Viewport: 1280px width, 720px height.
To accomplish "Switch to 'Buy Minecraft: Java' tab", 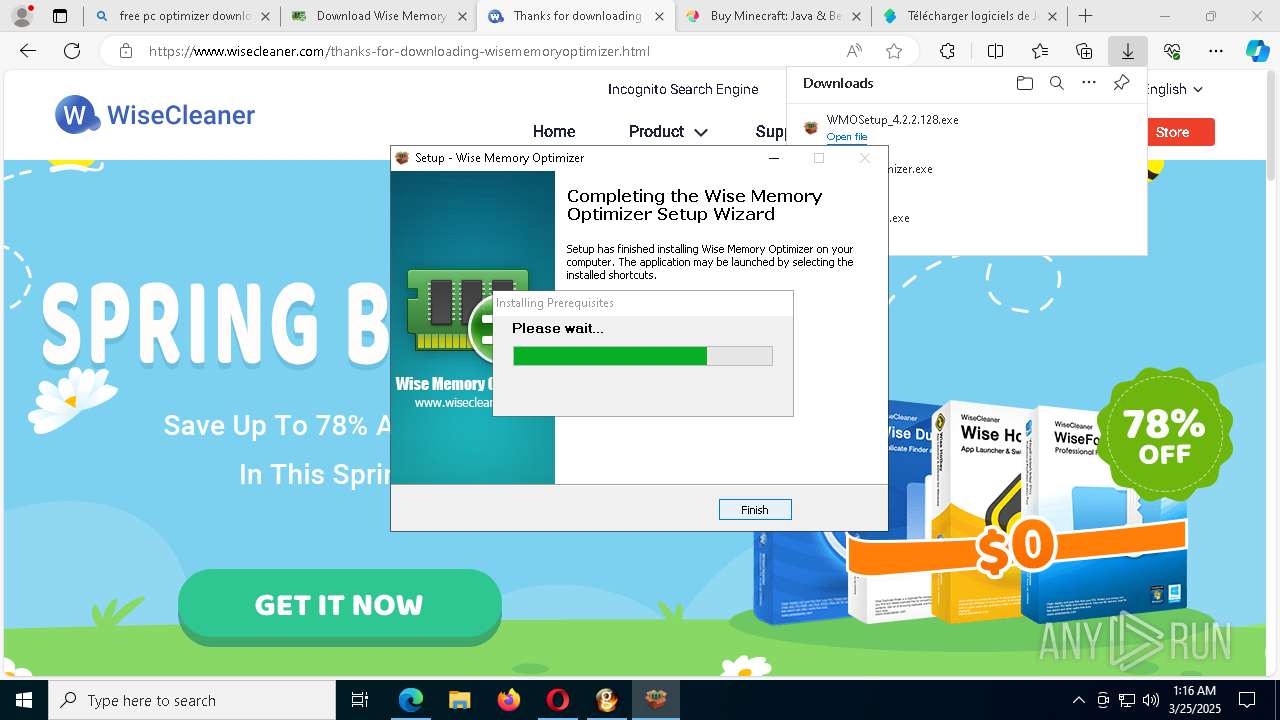I will pos(774,16).
